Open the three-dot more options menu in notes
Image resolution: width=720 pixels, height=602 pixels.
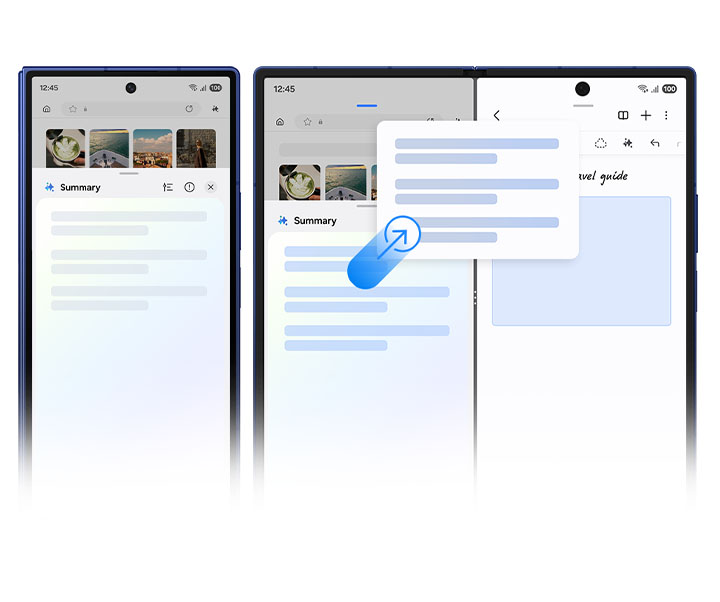pyautogui.click(x=666, y=116)
